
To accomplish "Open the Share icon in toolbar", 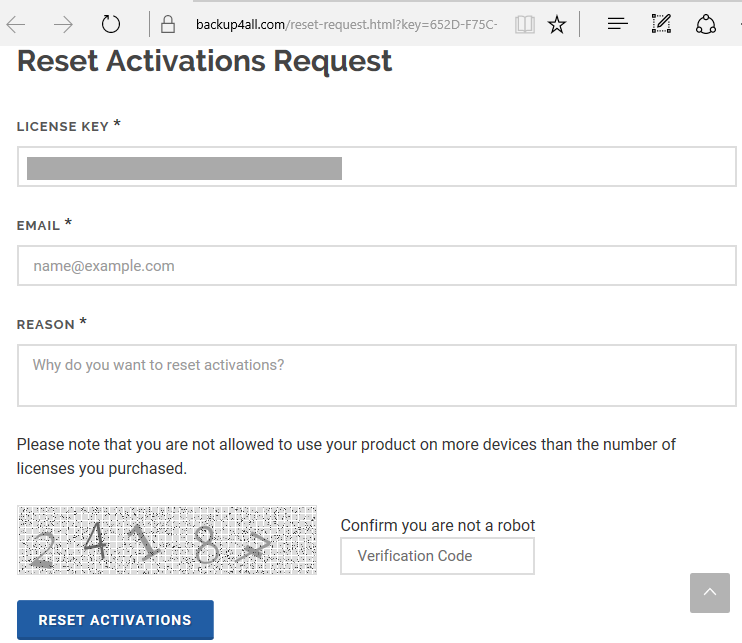I will pos(706,24).
